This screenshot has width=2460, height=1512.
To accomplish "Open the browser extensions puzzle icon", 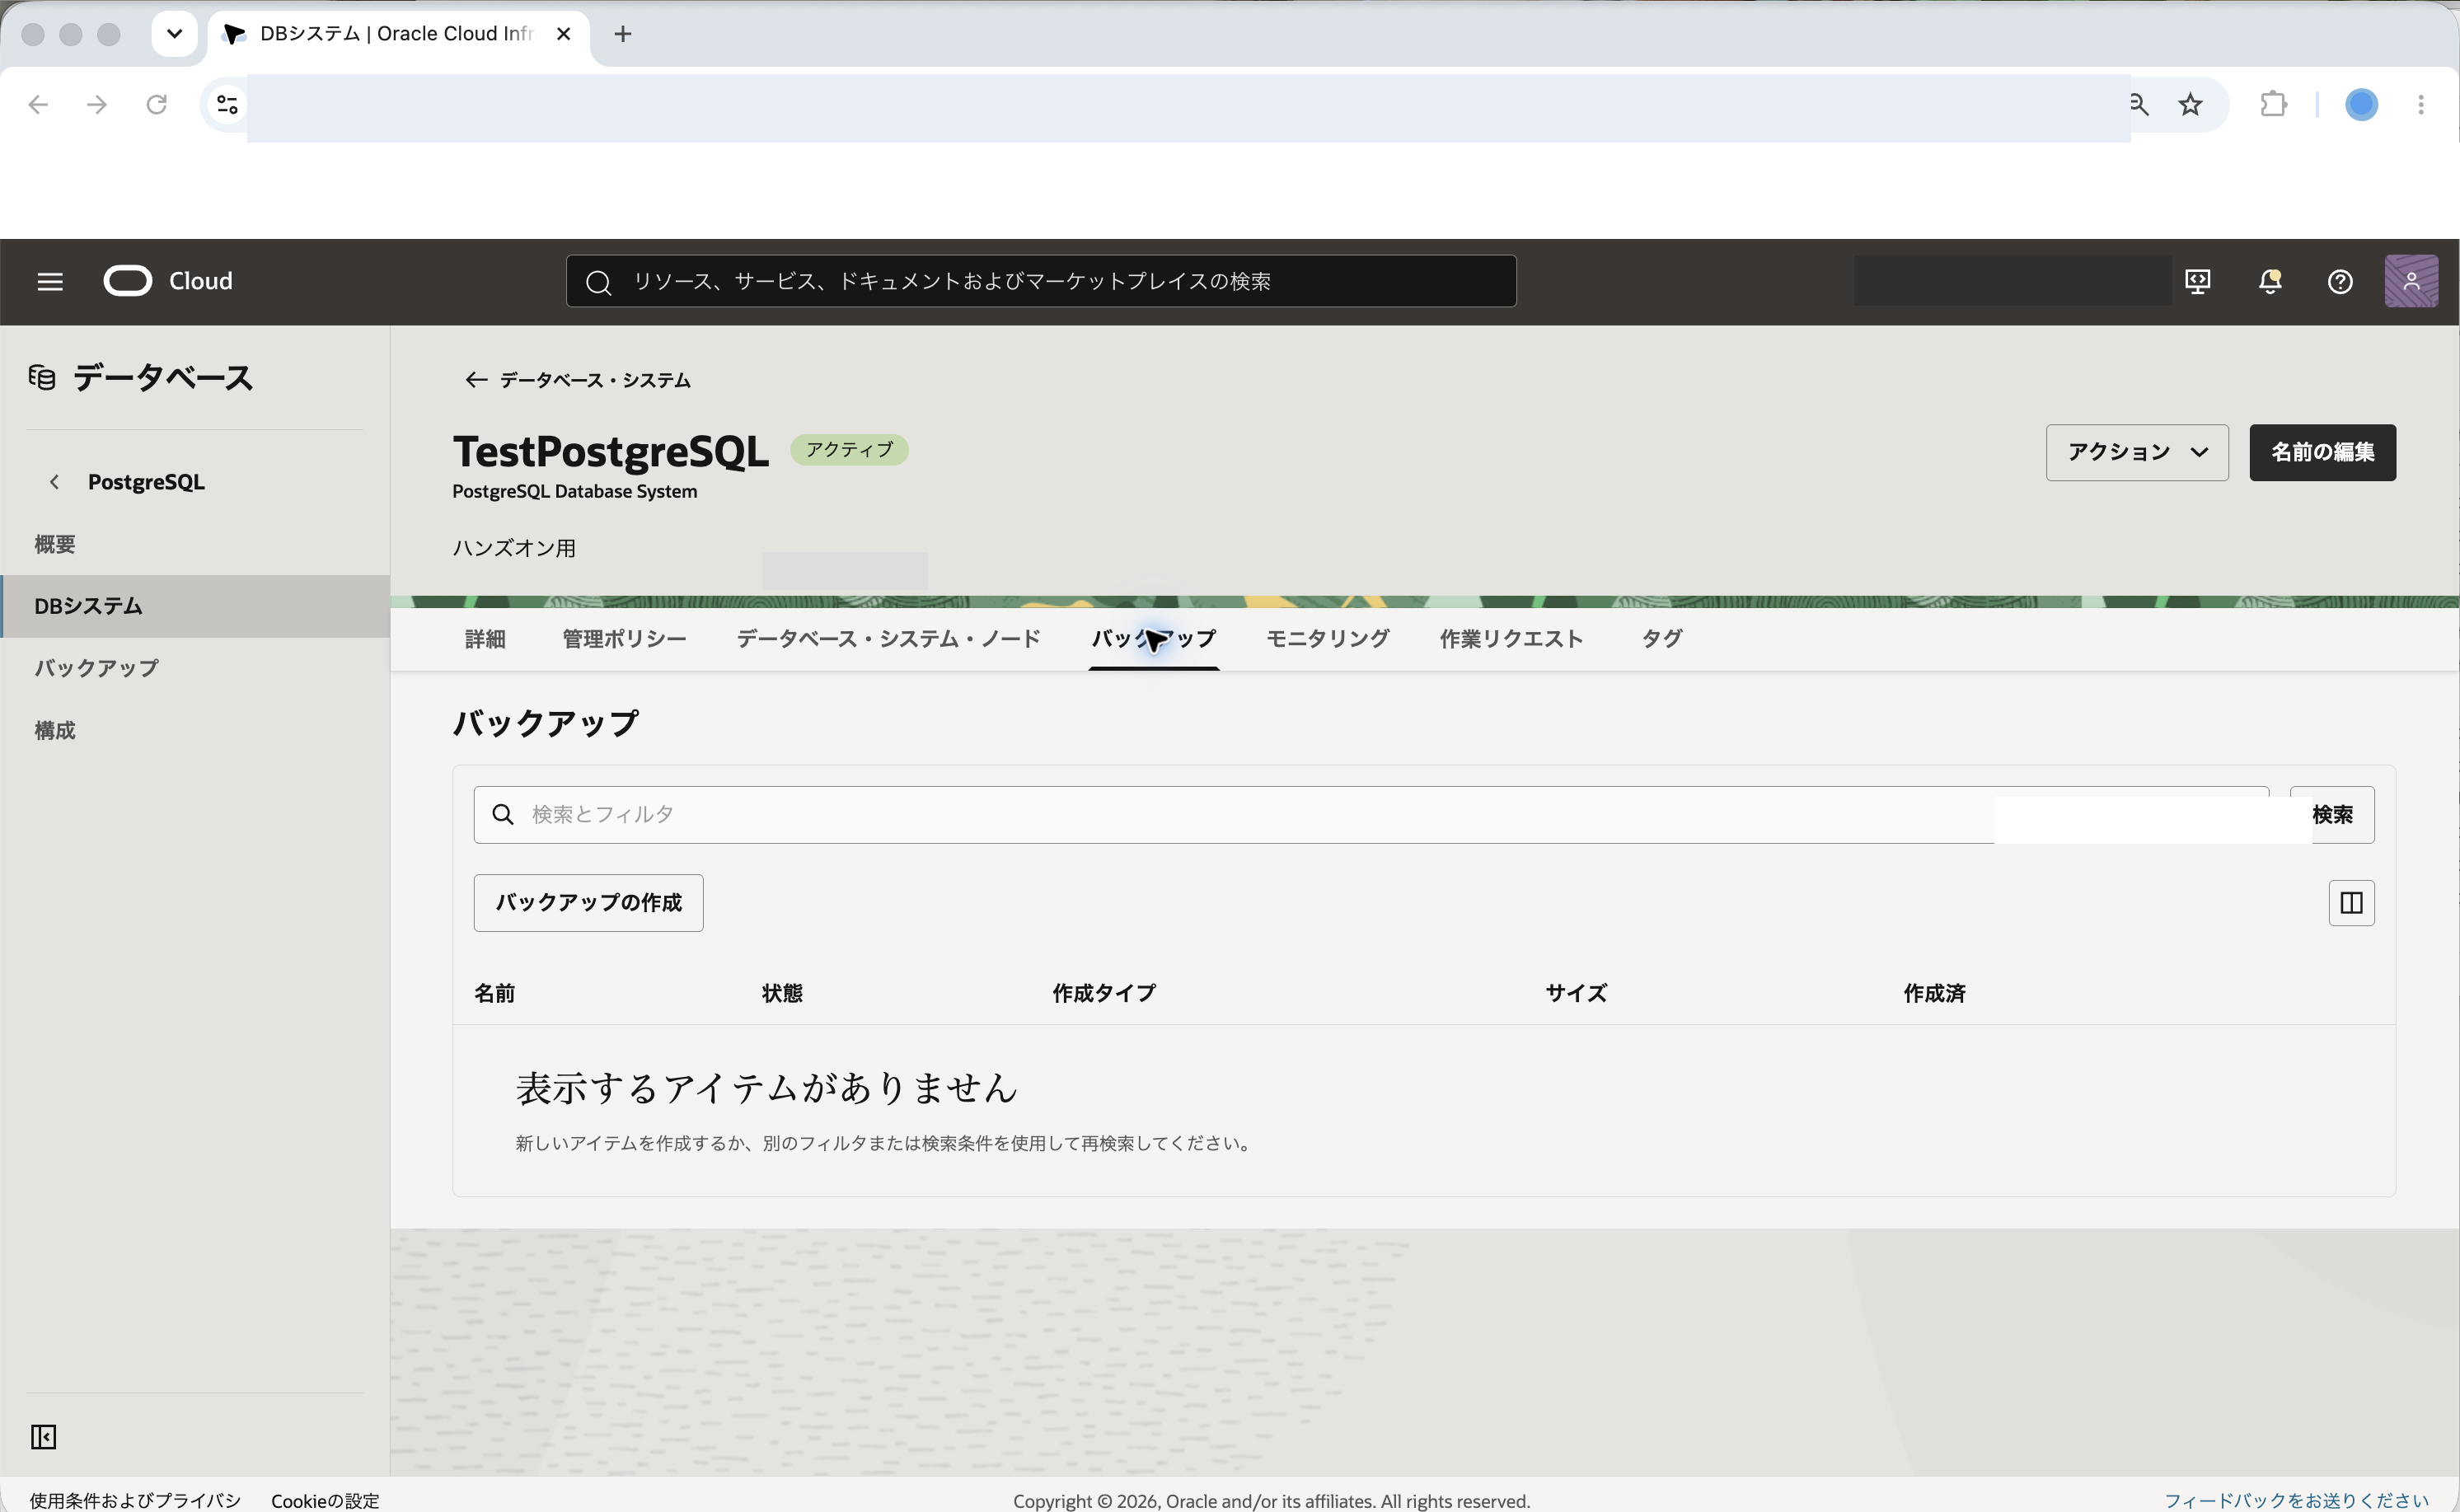I will click(2273, 104).
